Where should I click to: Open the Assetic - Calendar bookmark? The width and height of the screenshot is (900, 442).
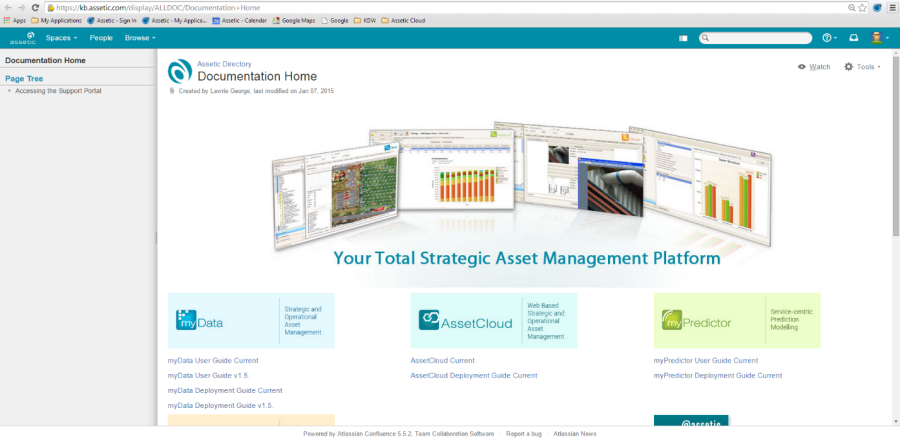[x=239, y=21]
